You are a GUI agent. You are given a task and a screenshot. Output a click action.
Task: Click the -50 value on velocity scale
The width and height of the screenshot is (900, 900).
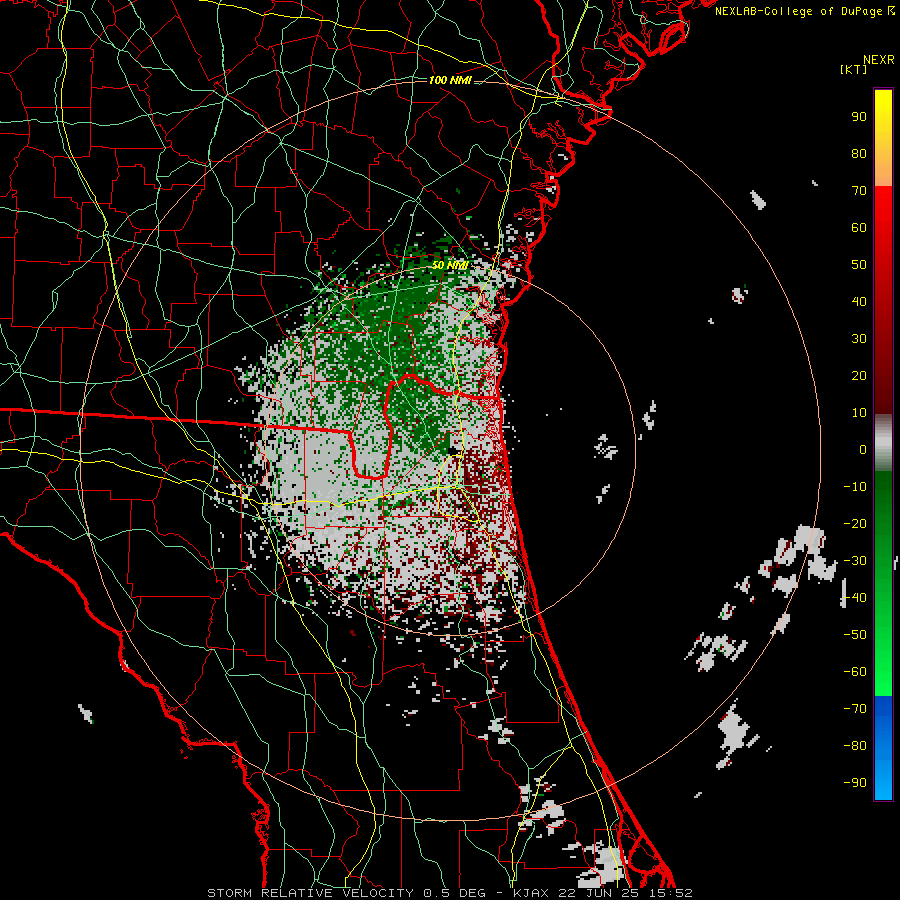(x=855, y=635)
